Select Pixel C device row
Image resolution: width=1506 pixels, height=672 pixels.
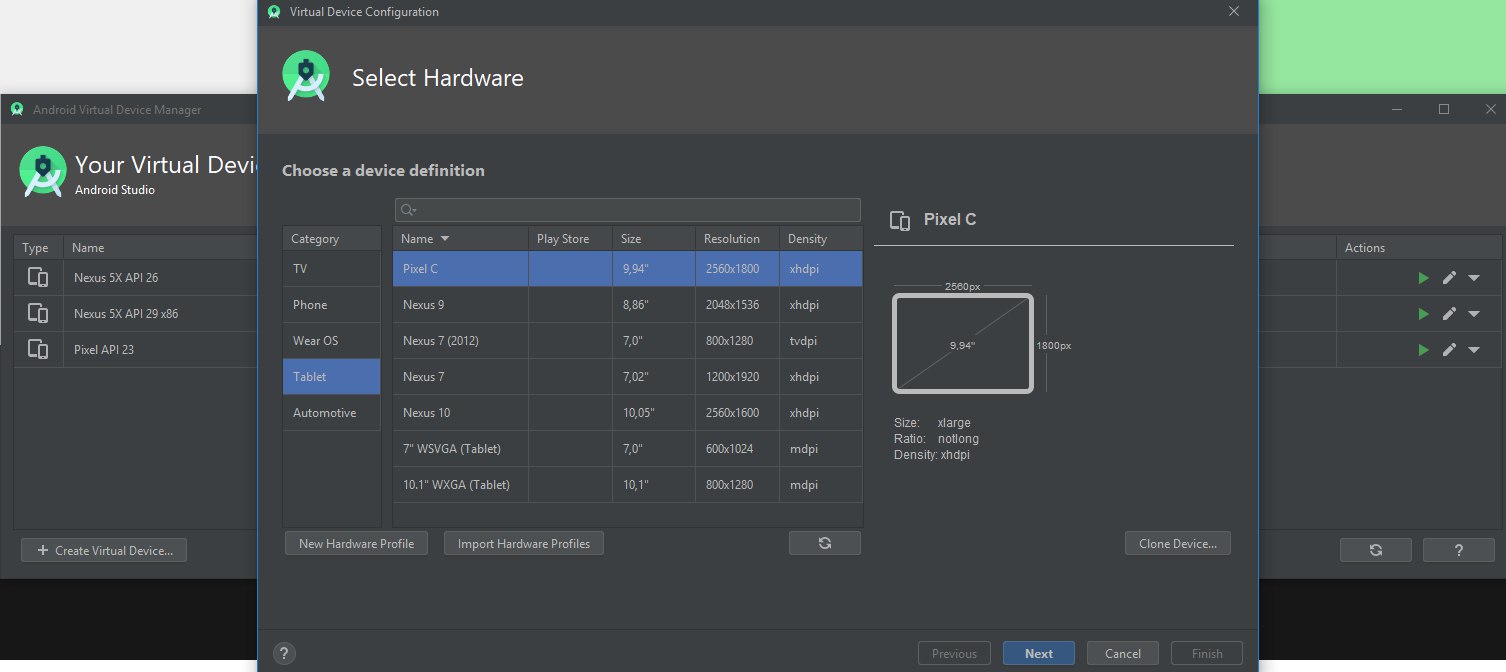pyautogui.click(x=628, y=269)
